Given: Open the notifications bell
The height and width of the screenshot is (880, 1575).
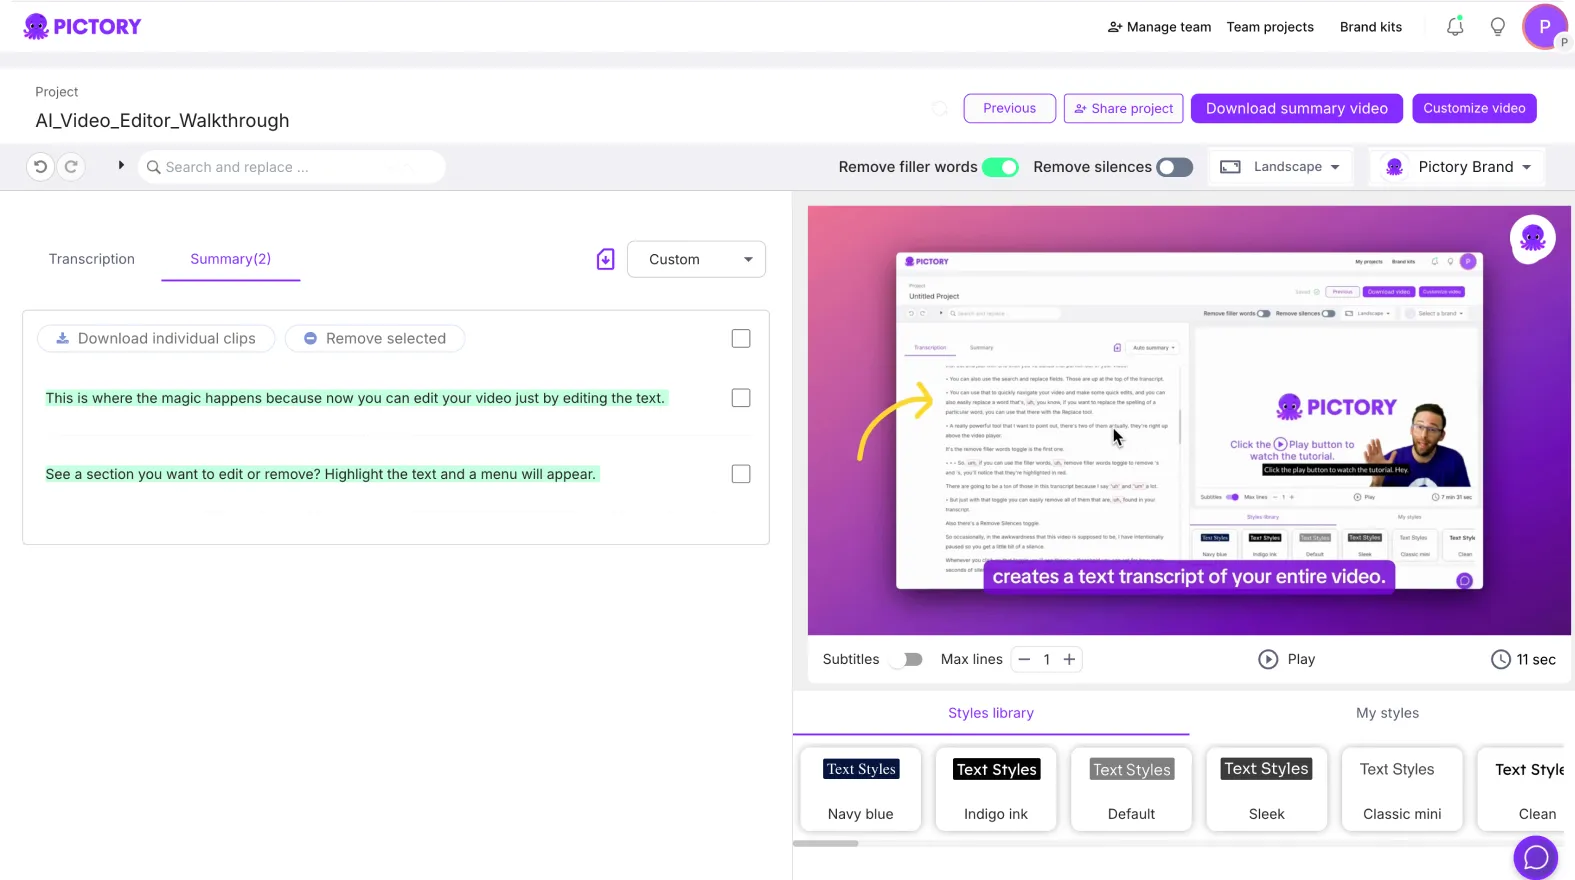Looking at the screenshot, I should [x=1455, y=27].
